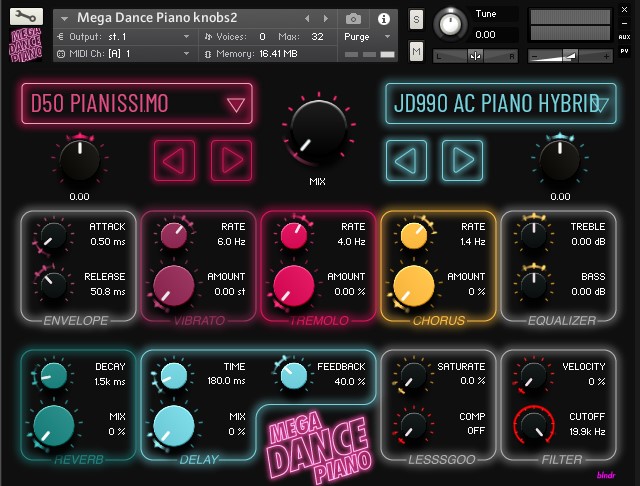
Task: Expand the Output st. 1 dropdown
Action: (x=187, y=37)
